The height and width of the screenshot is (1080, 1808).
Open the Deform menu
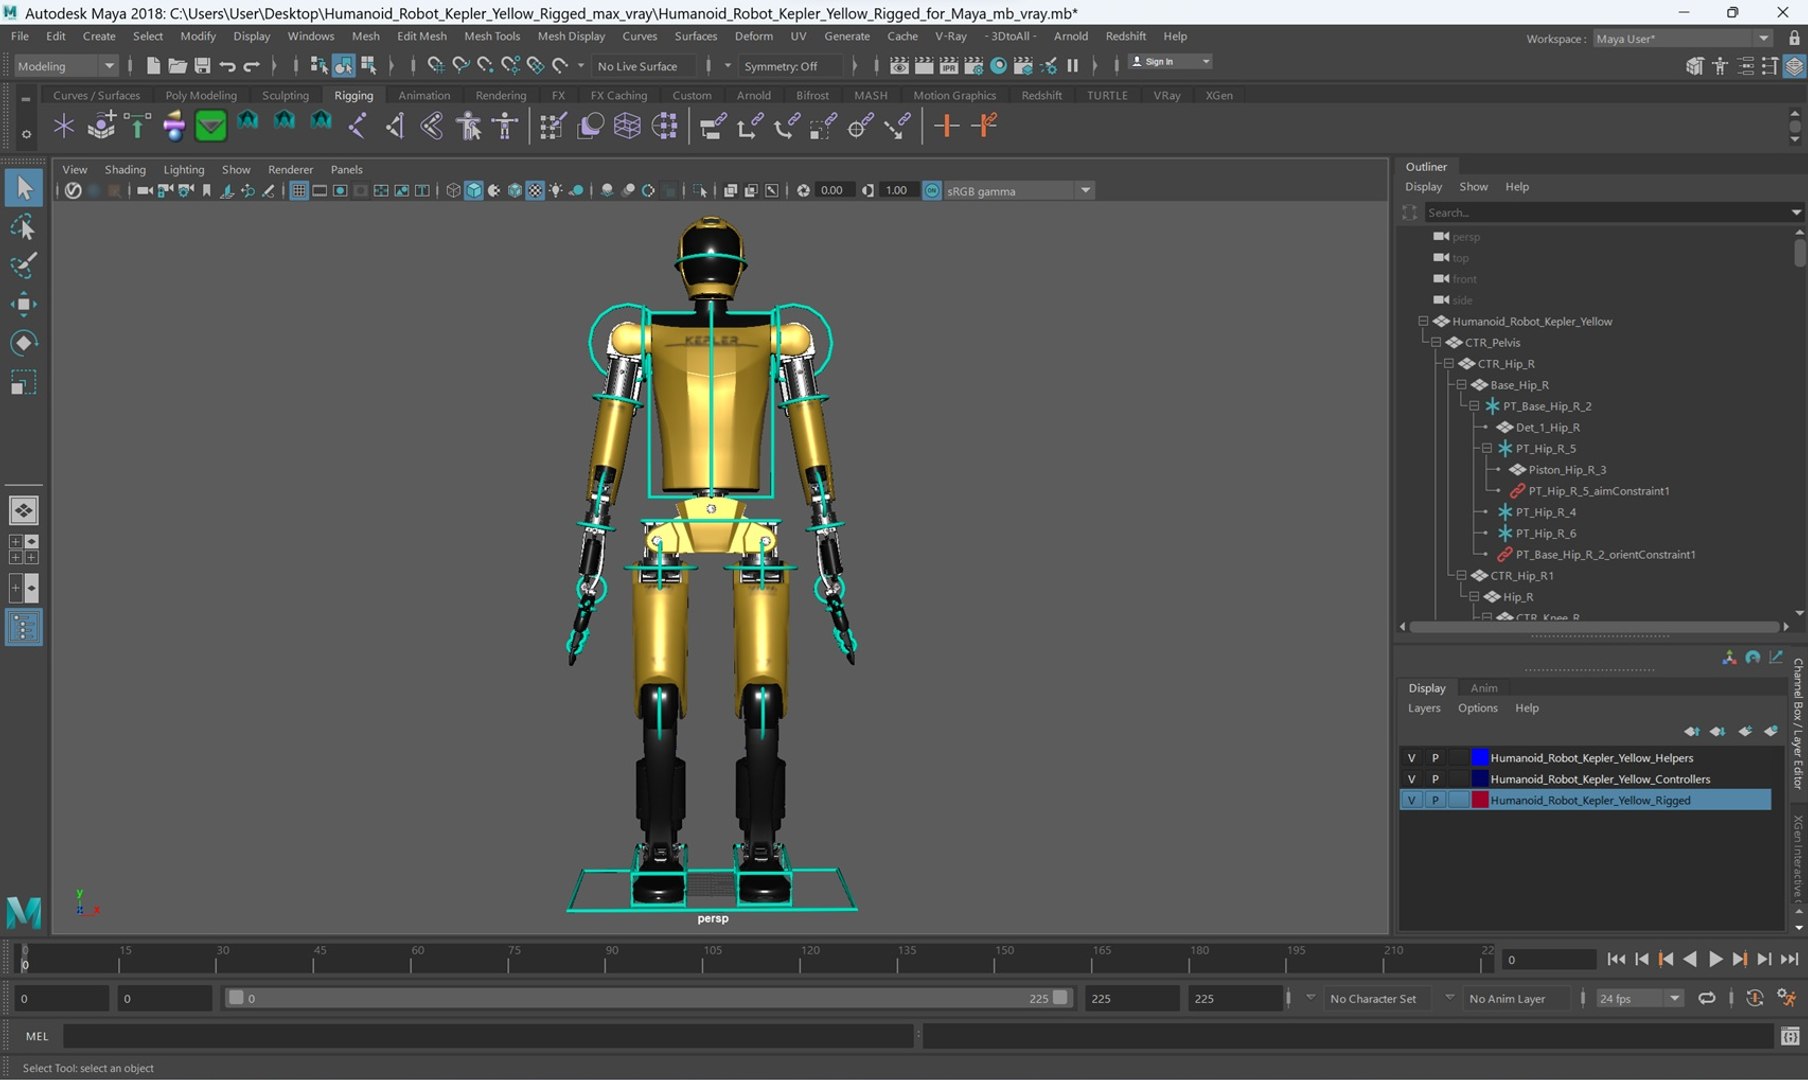pos(753,36)
